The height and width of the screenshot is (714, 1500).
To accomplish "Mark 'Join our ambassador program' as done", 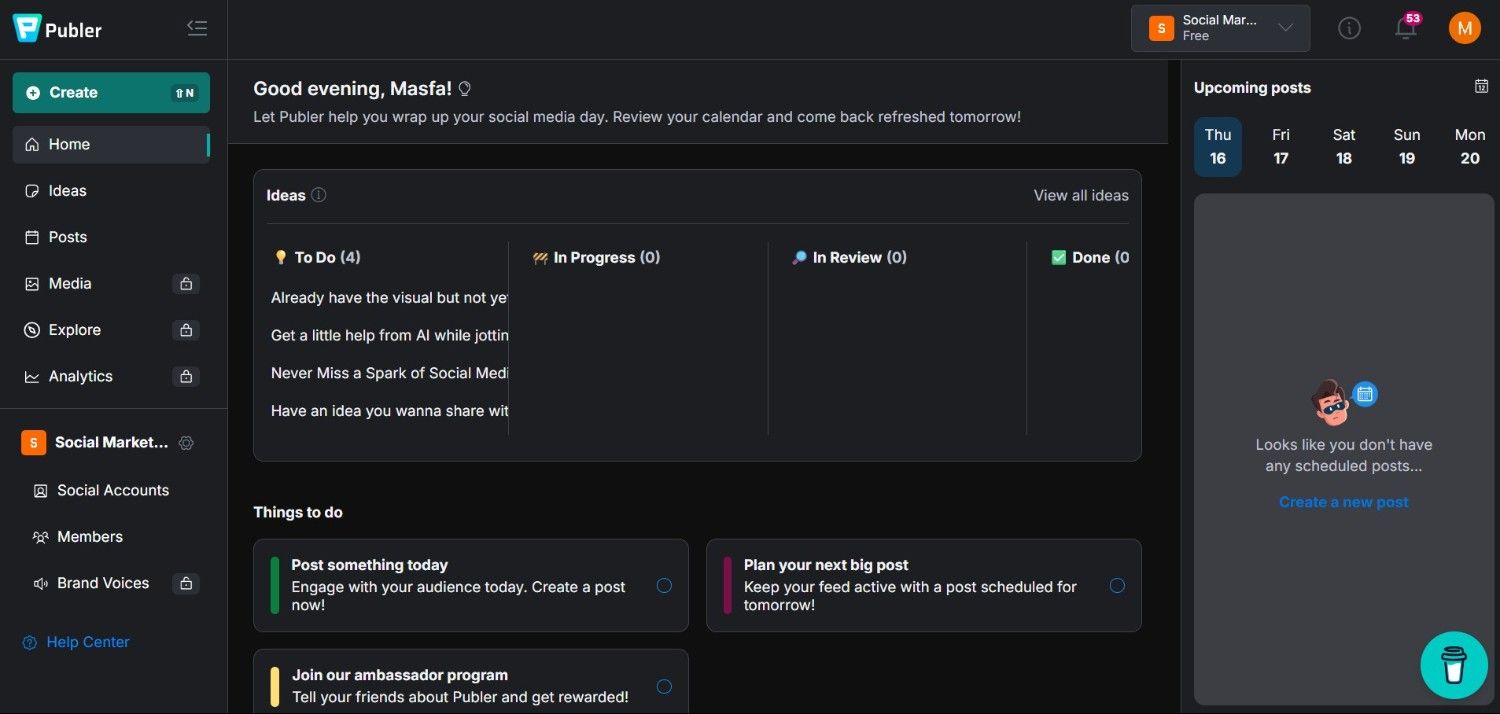I will pyautogui.click(x=664, y=686).
